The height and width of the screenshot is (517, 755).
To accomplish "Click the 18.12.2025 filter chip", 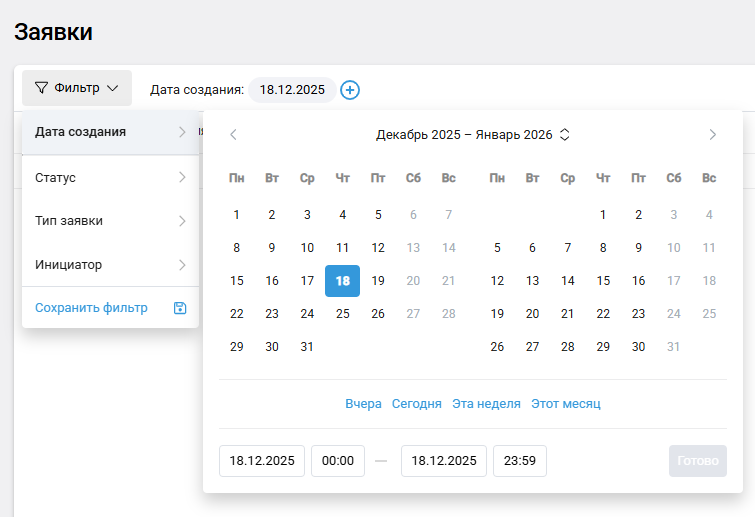I will click(x=292, y=90).
